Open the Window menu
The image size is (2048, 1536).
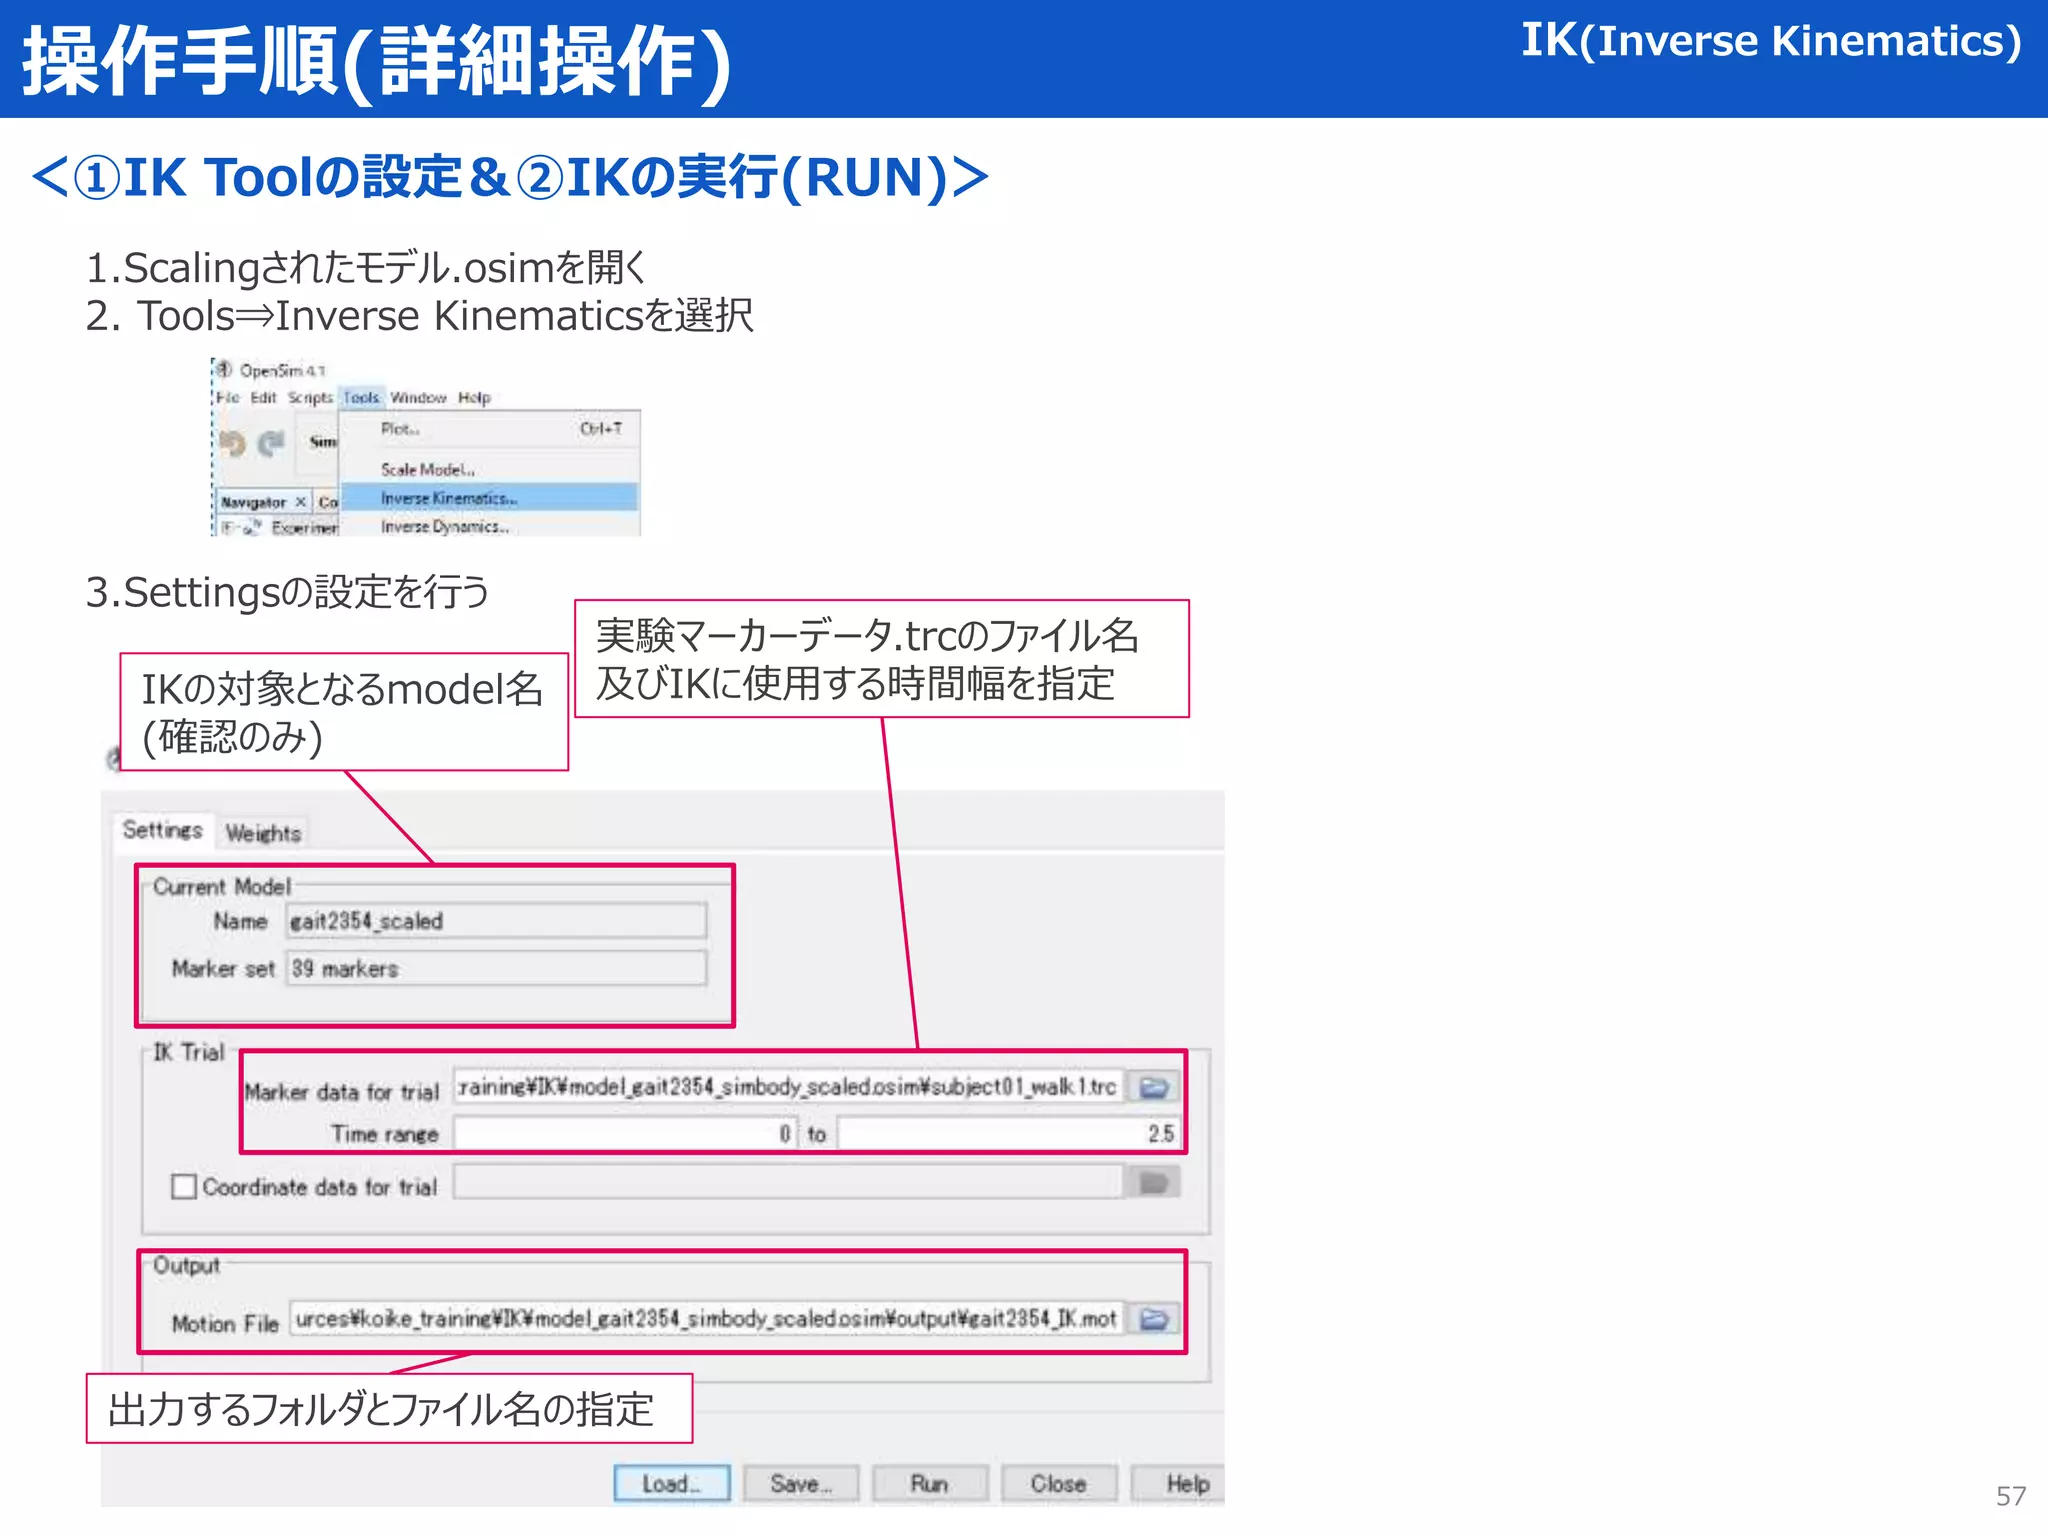418,398
